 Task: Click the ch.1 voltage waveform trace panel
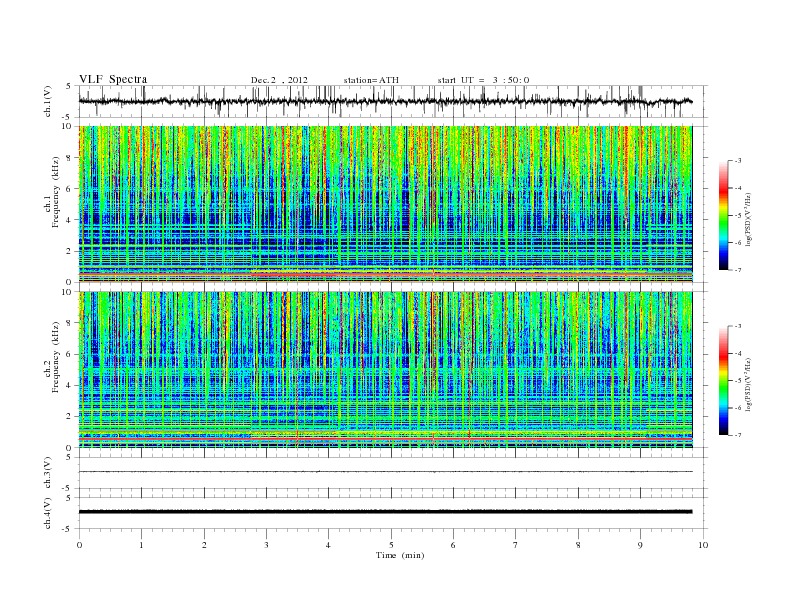(393, 101)
